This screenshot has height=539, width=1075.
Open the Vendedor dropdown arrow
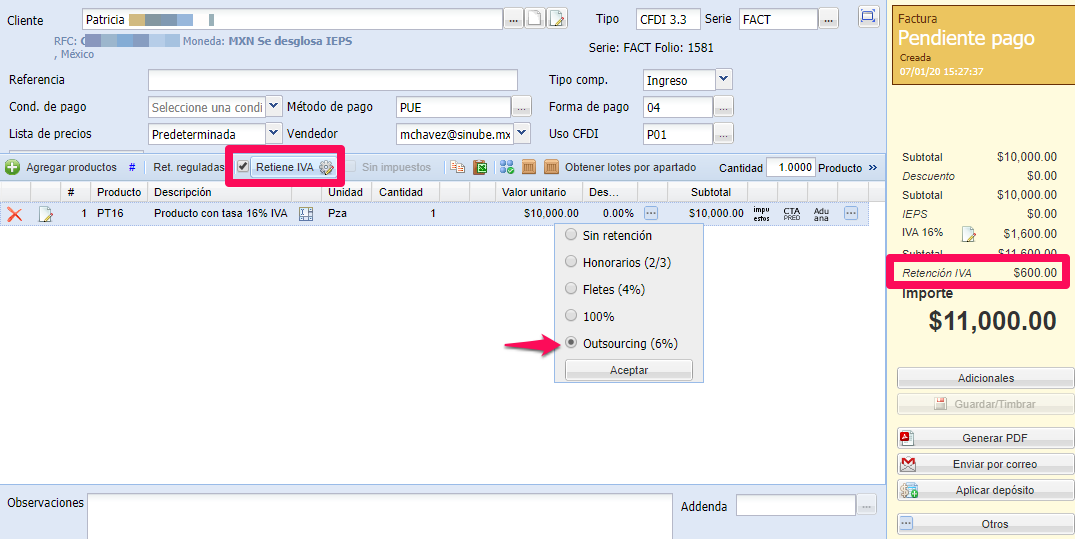[523, 133]
